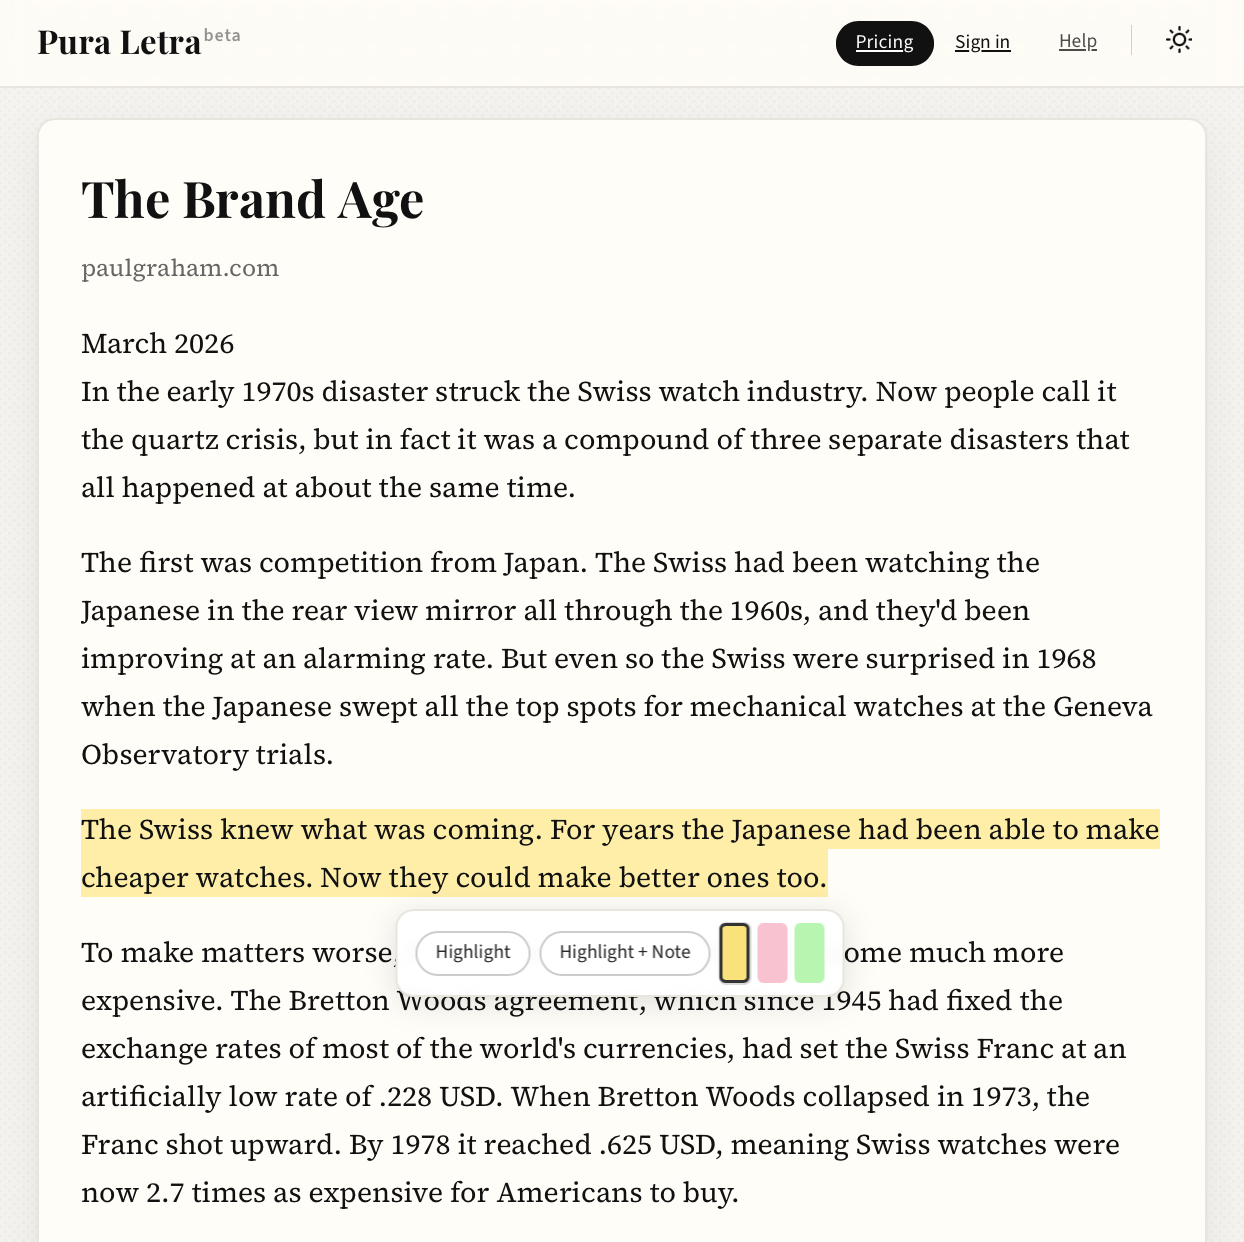Open the Pricing page
Viewport: 1244px width, 1242px height.
[884, 43]
